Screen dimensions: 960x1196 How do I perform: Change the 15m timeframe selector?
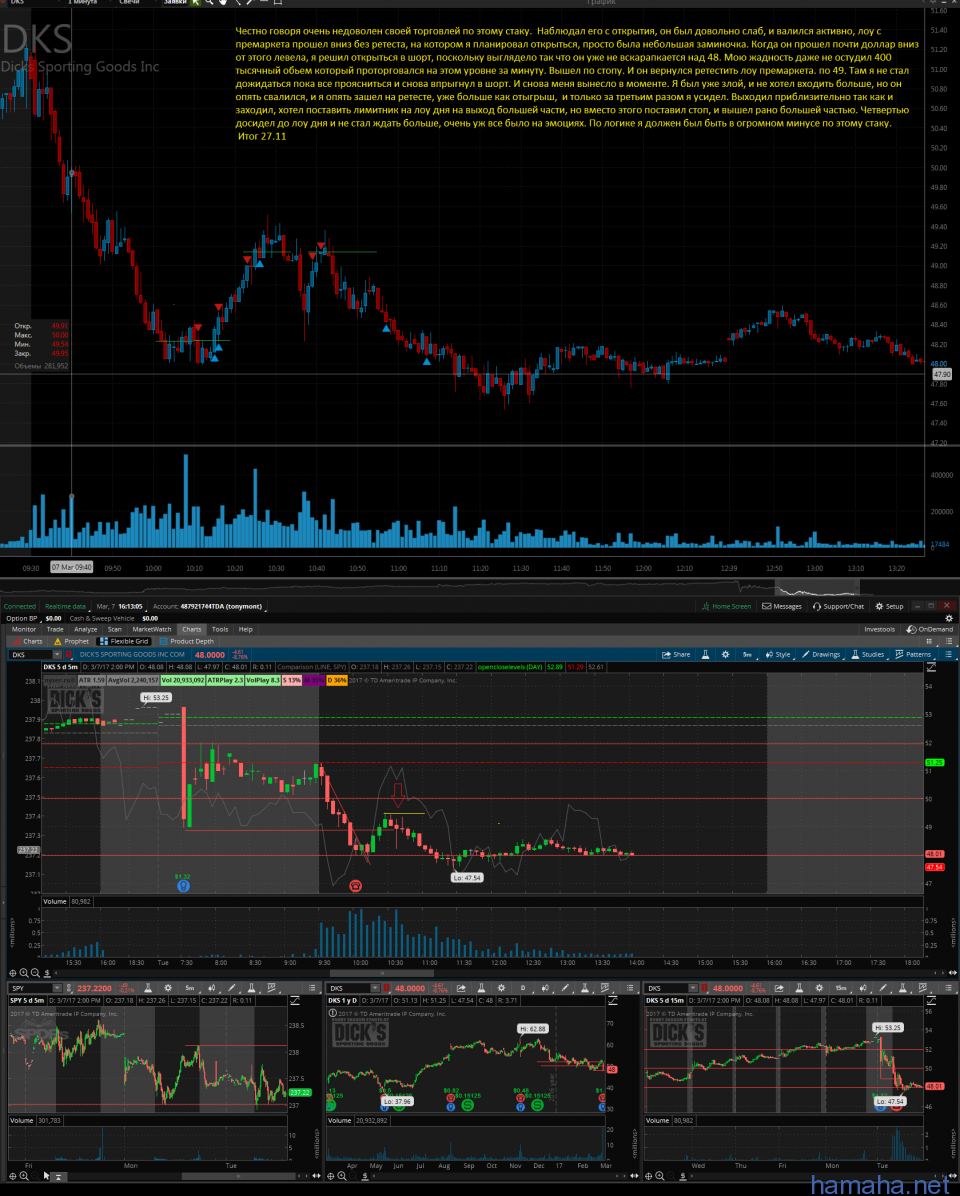tap(841, 988)
